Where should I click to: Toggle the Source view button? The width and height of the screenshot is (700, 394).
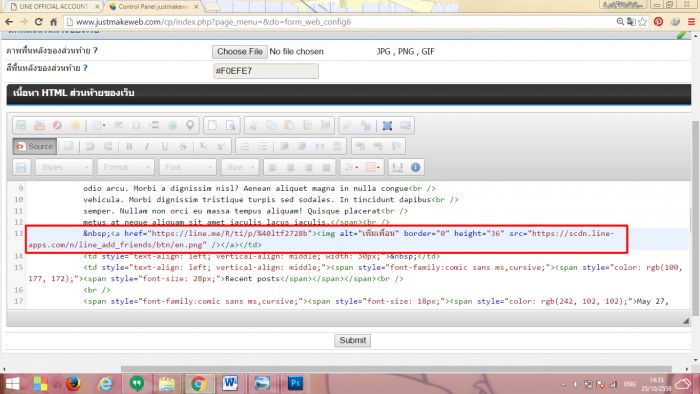[35, 146]
